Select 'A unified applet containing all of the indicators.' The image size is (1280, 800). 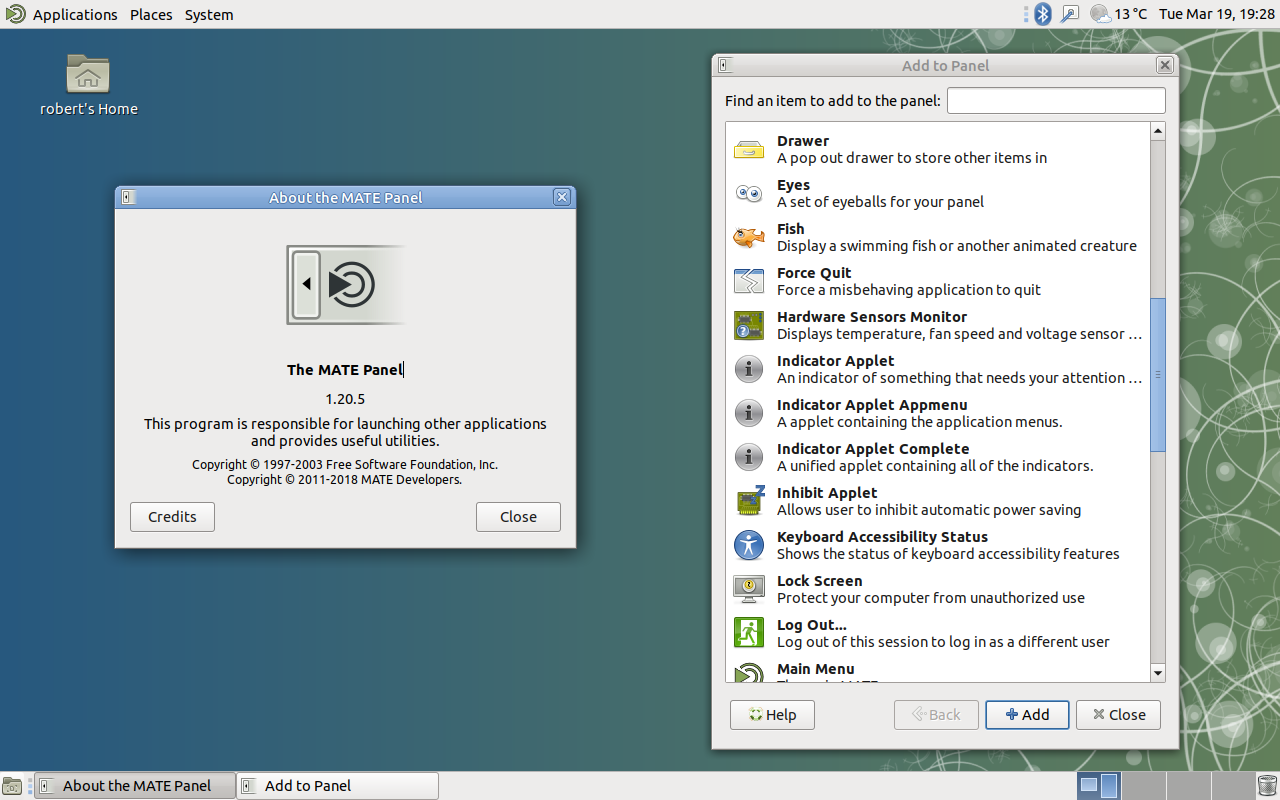click(935, 466)
